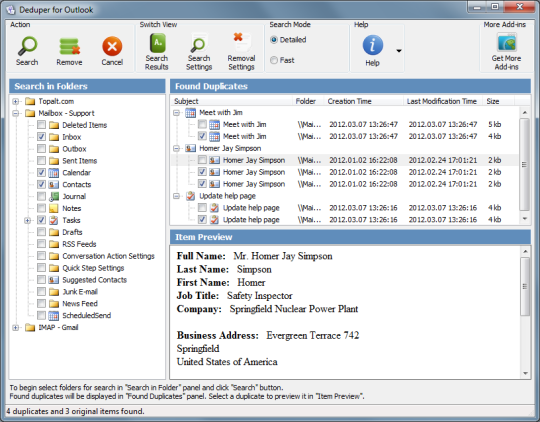
Task: Select the last Update help page row
Action: point(344,220)
